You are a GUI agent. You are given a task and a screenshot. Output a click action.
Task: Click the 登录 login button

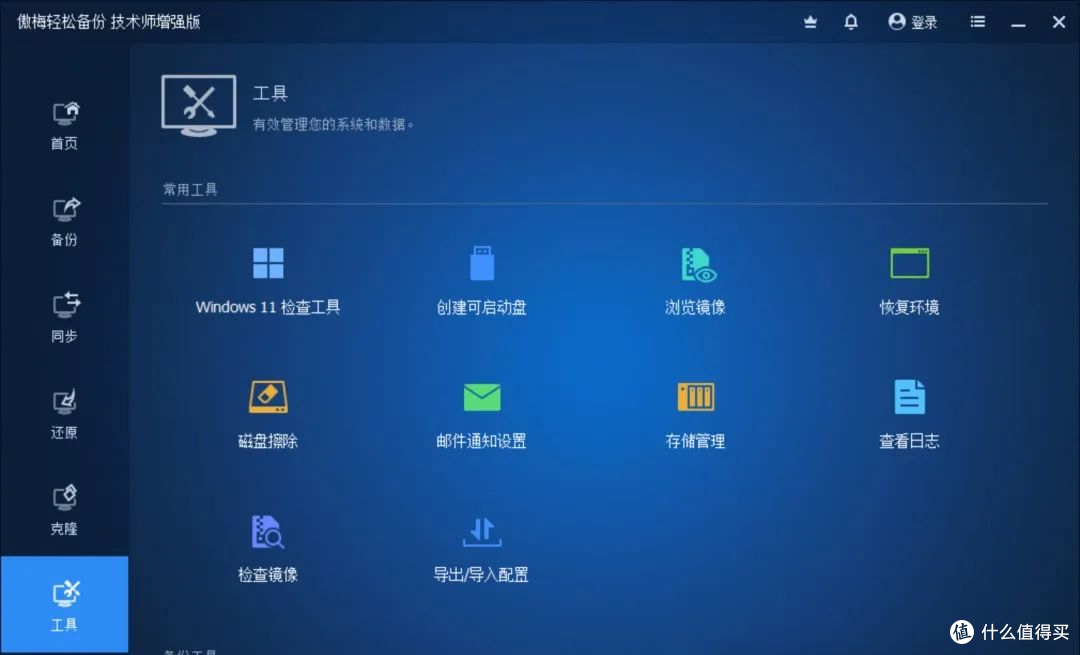(x=913, y=22)
